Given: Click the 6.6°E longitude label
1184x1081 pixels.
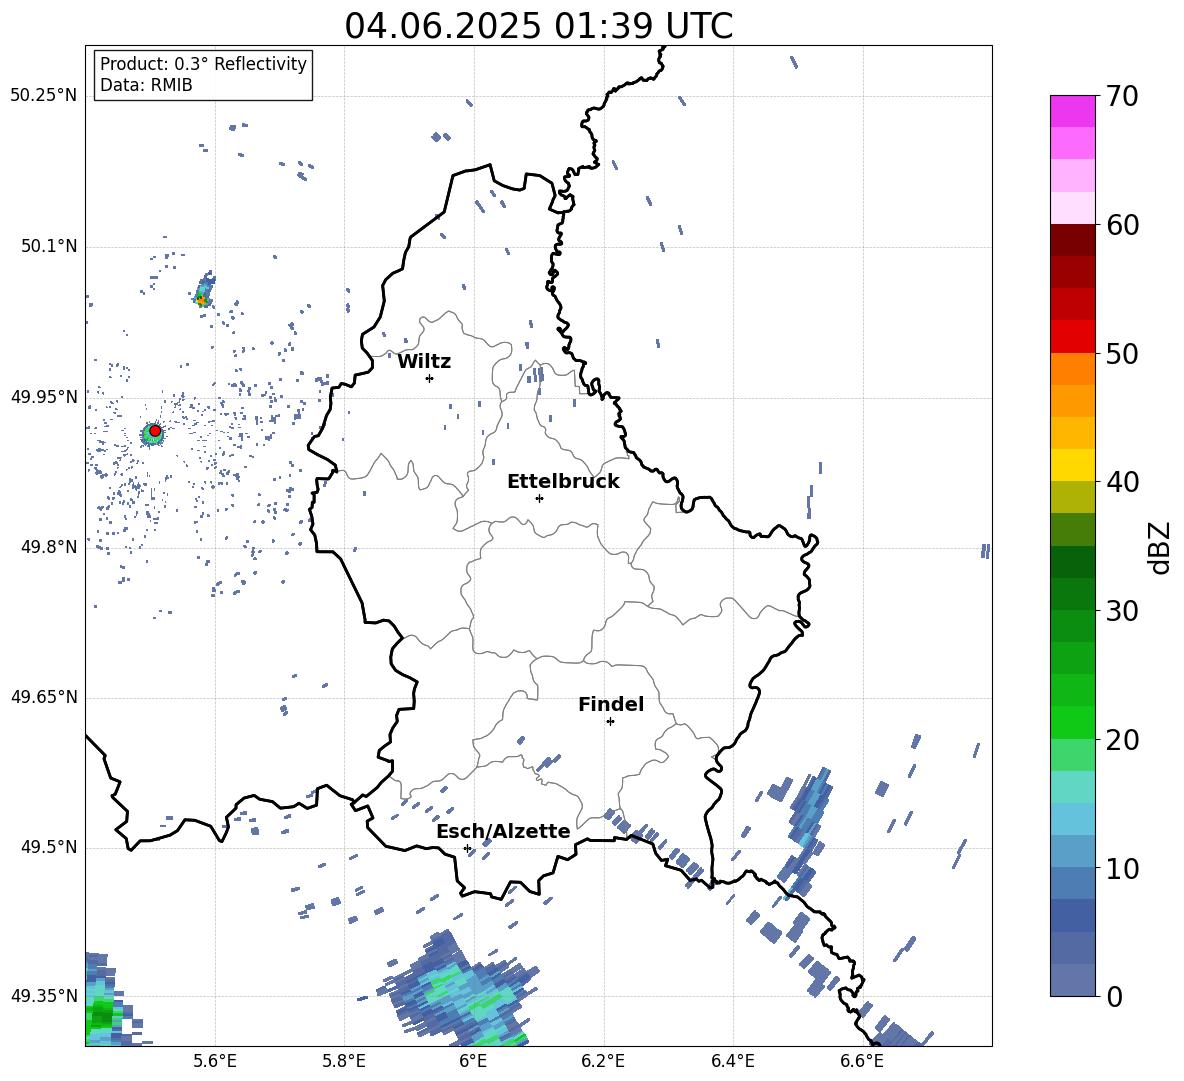Looking at the screenshot, I should pos(862,1061).
